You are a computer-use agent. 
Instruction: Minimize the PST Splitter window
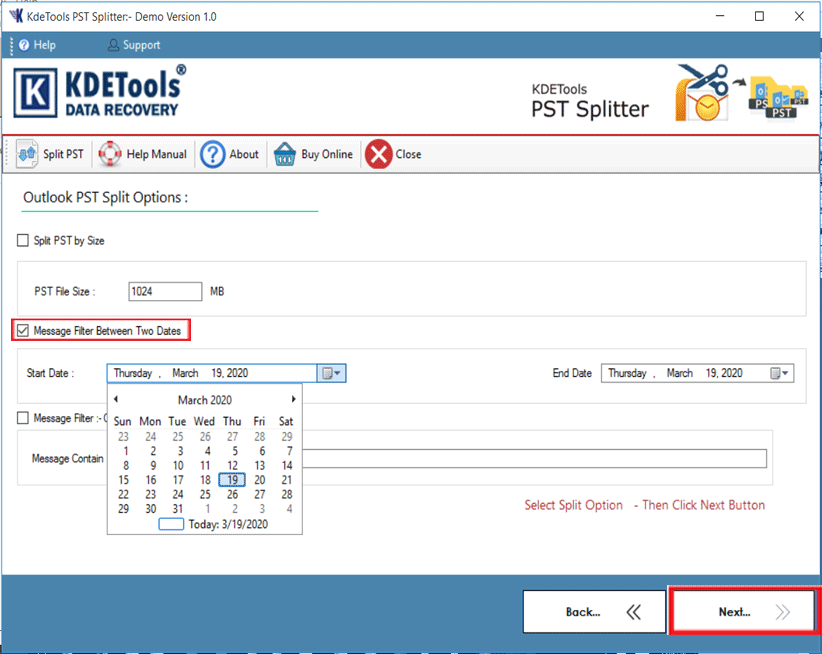pyautogui.click(x=720, y=16)
